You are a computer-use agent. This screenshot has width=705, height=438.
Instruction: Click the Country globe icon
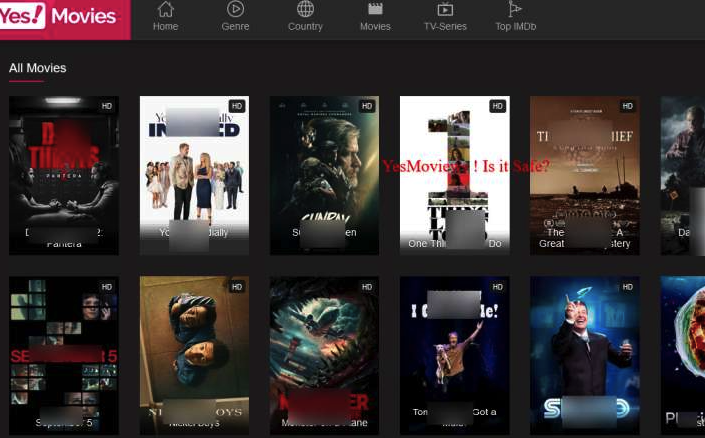[305, 9]
